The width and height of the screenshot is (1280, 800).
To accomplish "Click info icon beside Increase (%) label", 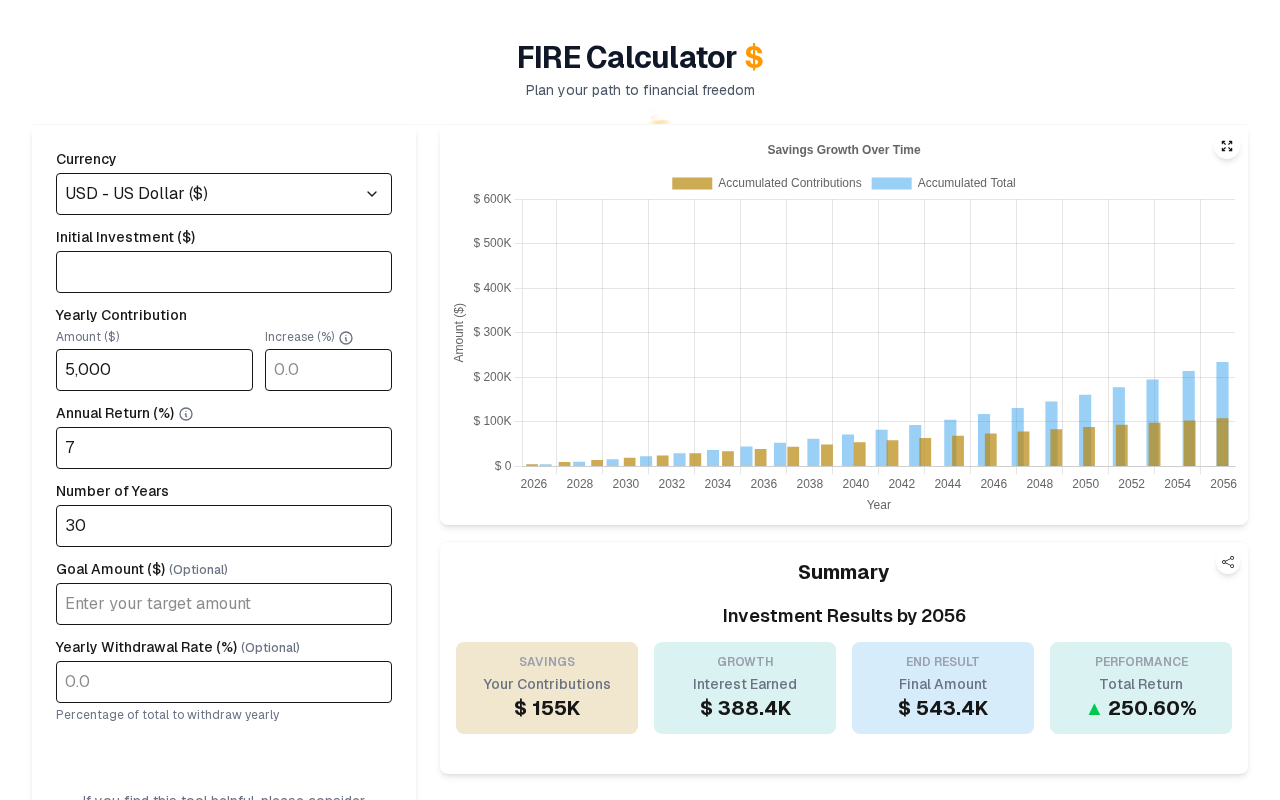I will point(346,338).
